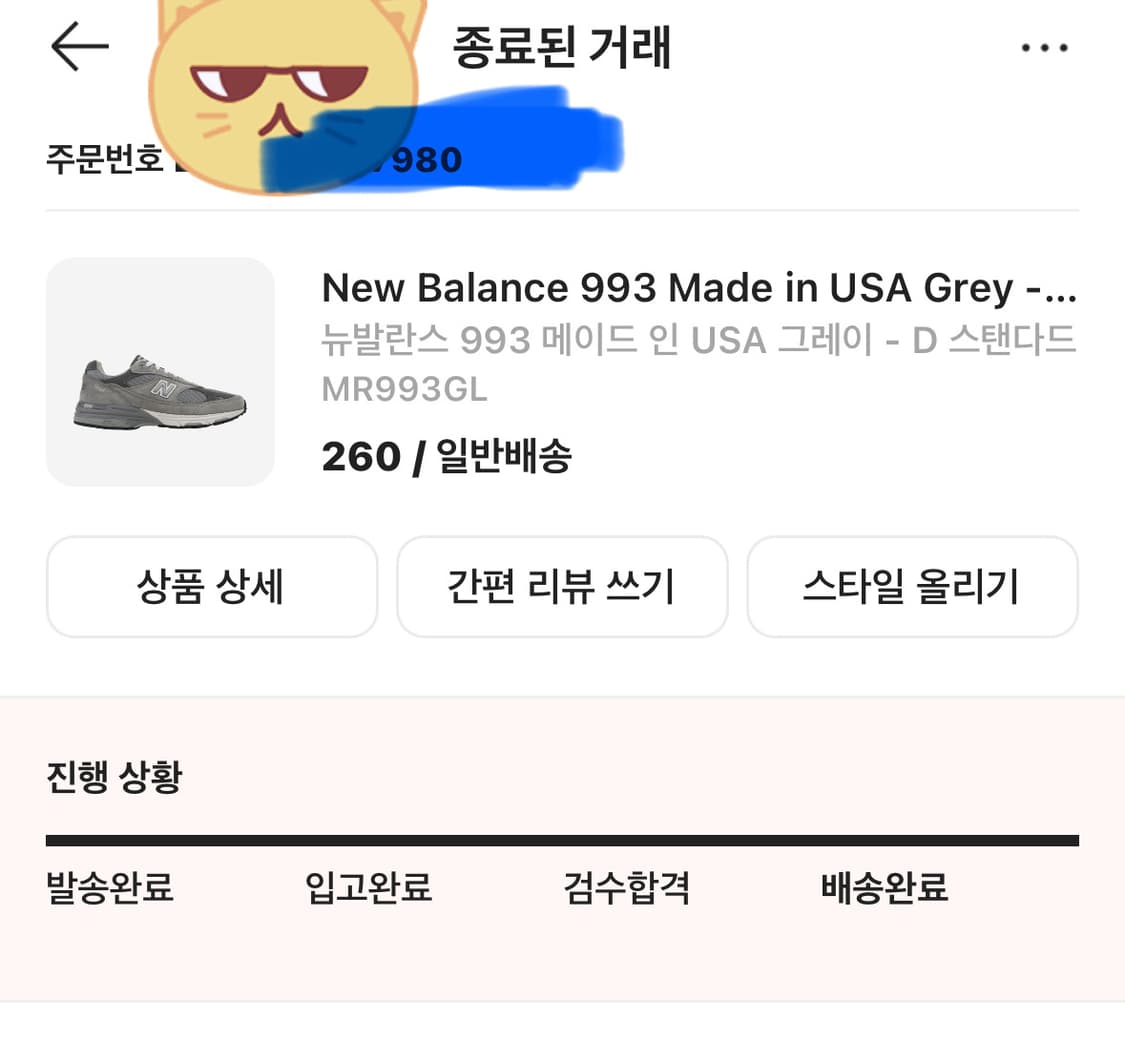The image size is (1125, 1041).
Task: Open 간편 리뷰 쓰기 to write a review
Action: (562, 587)
